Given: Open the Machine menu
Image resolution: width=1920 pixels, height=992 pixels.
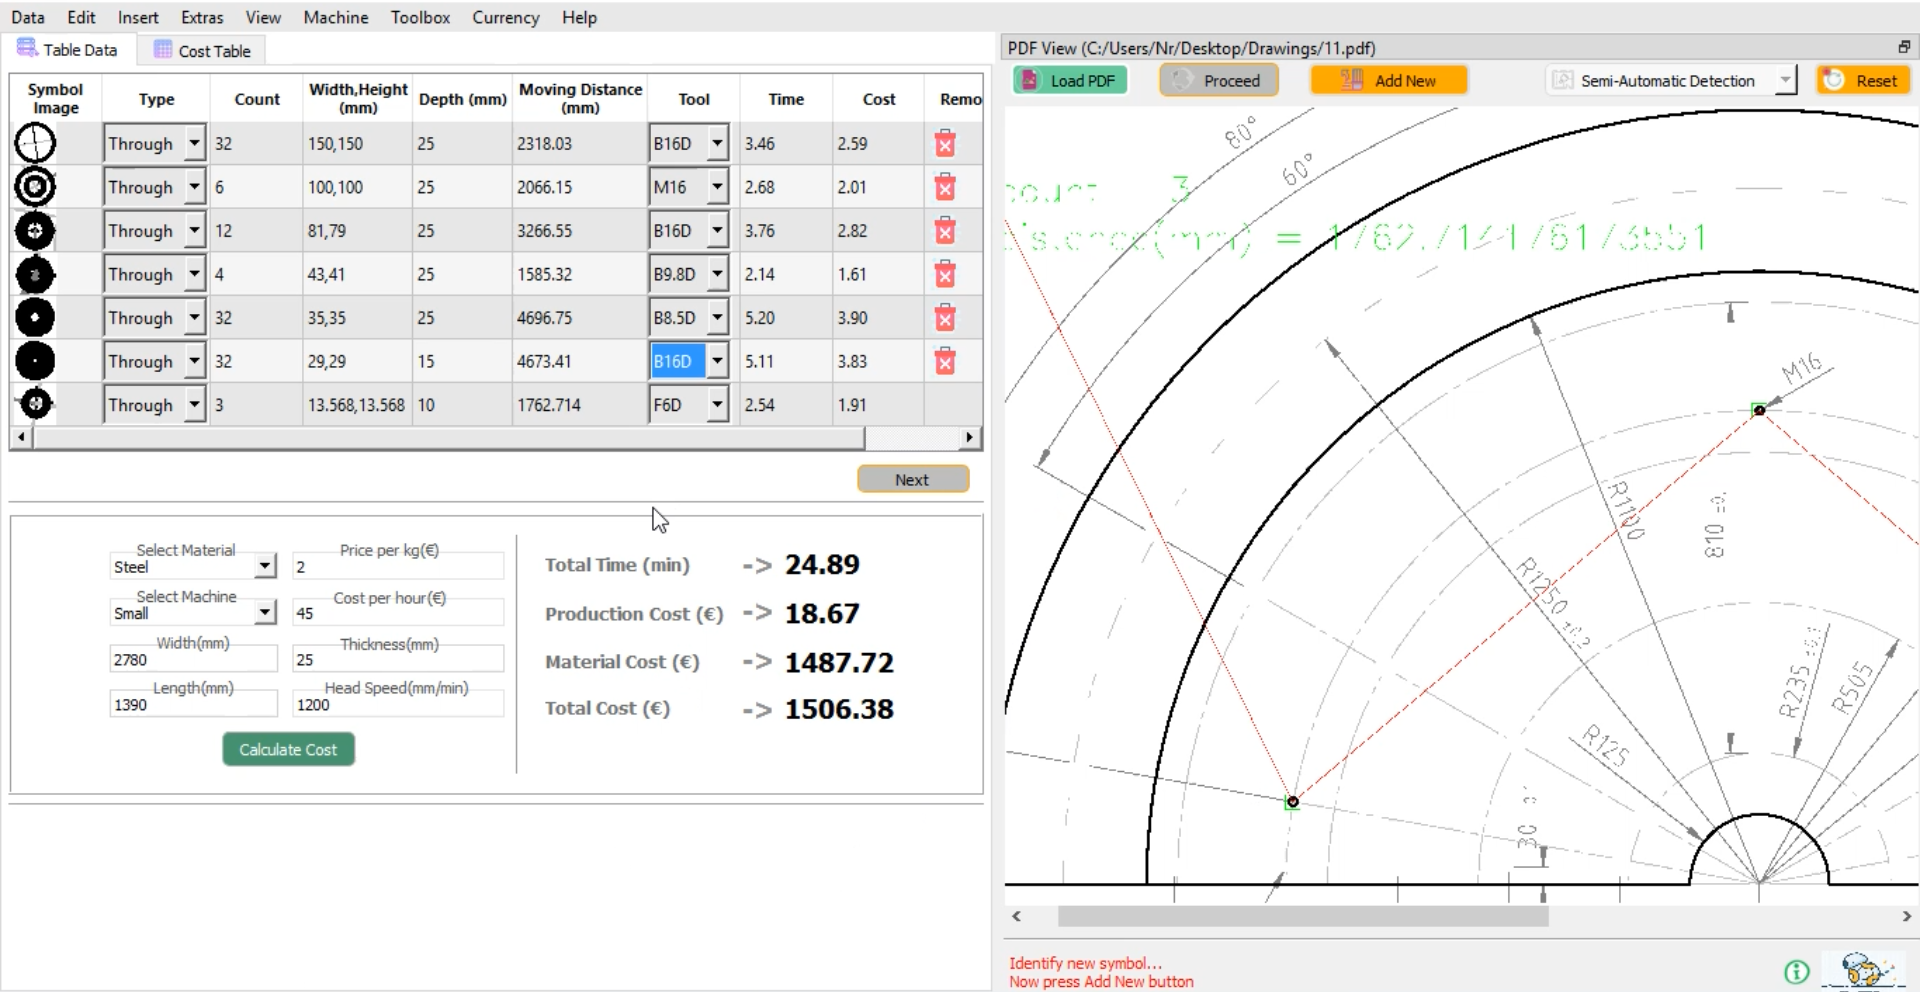Looking at the screenshot, I should tap(336, 17).
